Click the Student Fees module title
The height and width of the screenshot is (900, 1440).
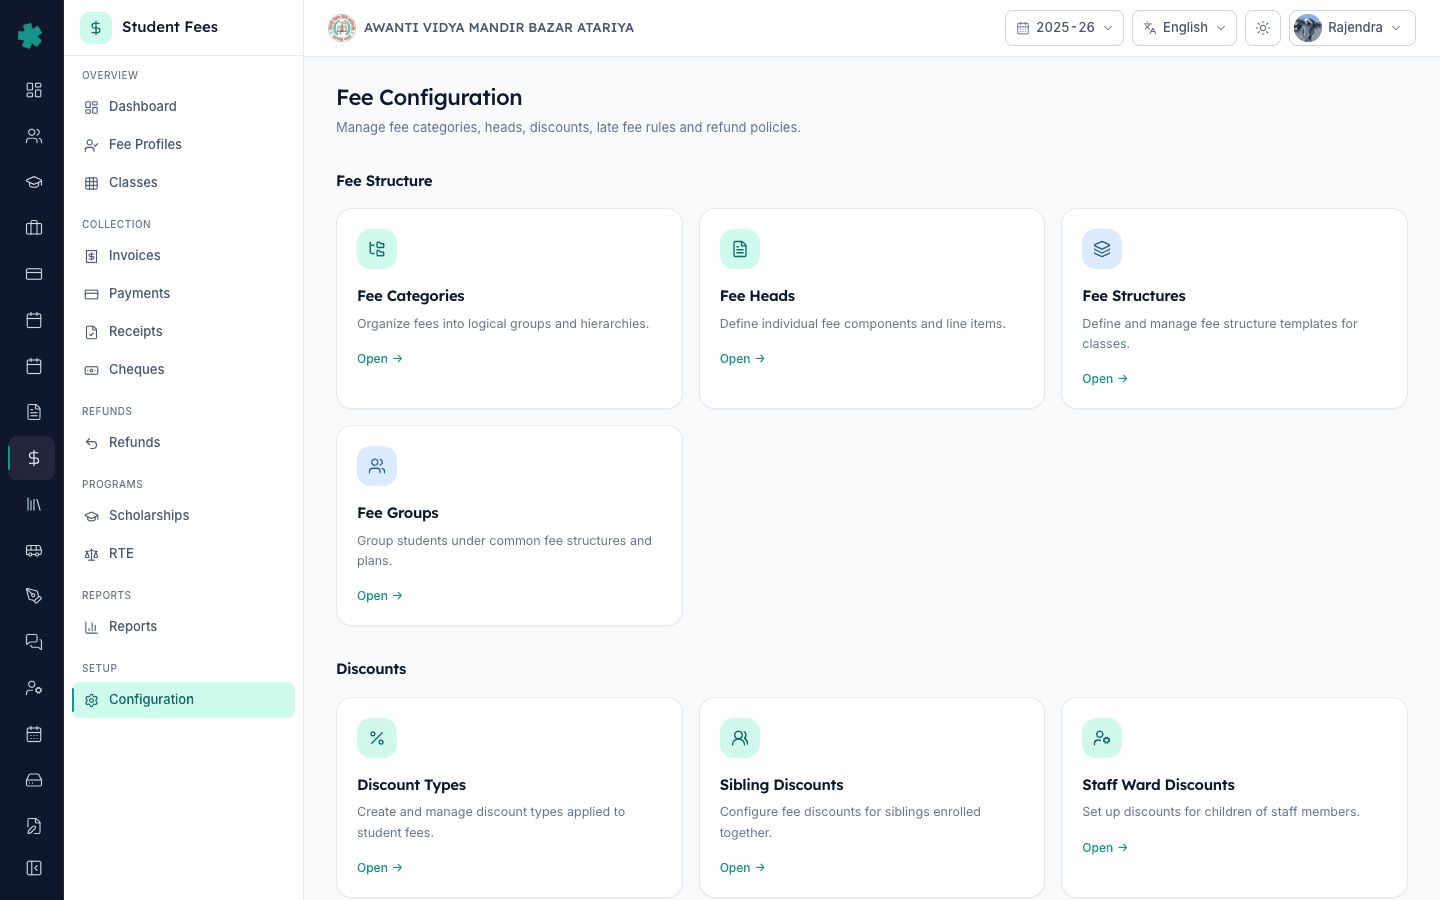click(x=170, y=27)
